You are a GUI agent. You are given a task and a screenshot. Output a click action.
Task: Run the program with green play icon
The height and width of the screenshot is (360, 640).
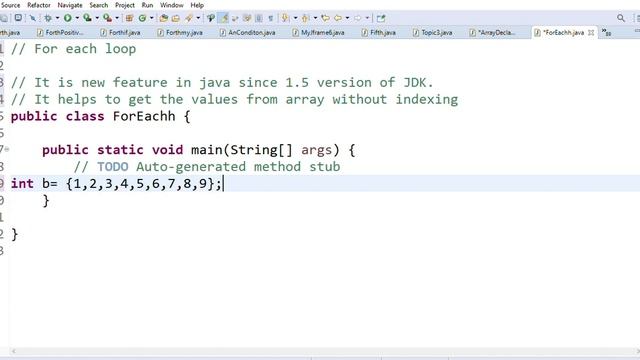(x=68, y=18)
